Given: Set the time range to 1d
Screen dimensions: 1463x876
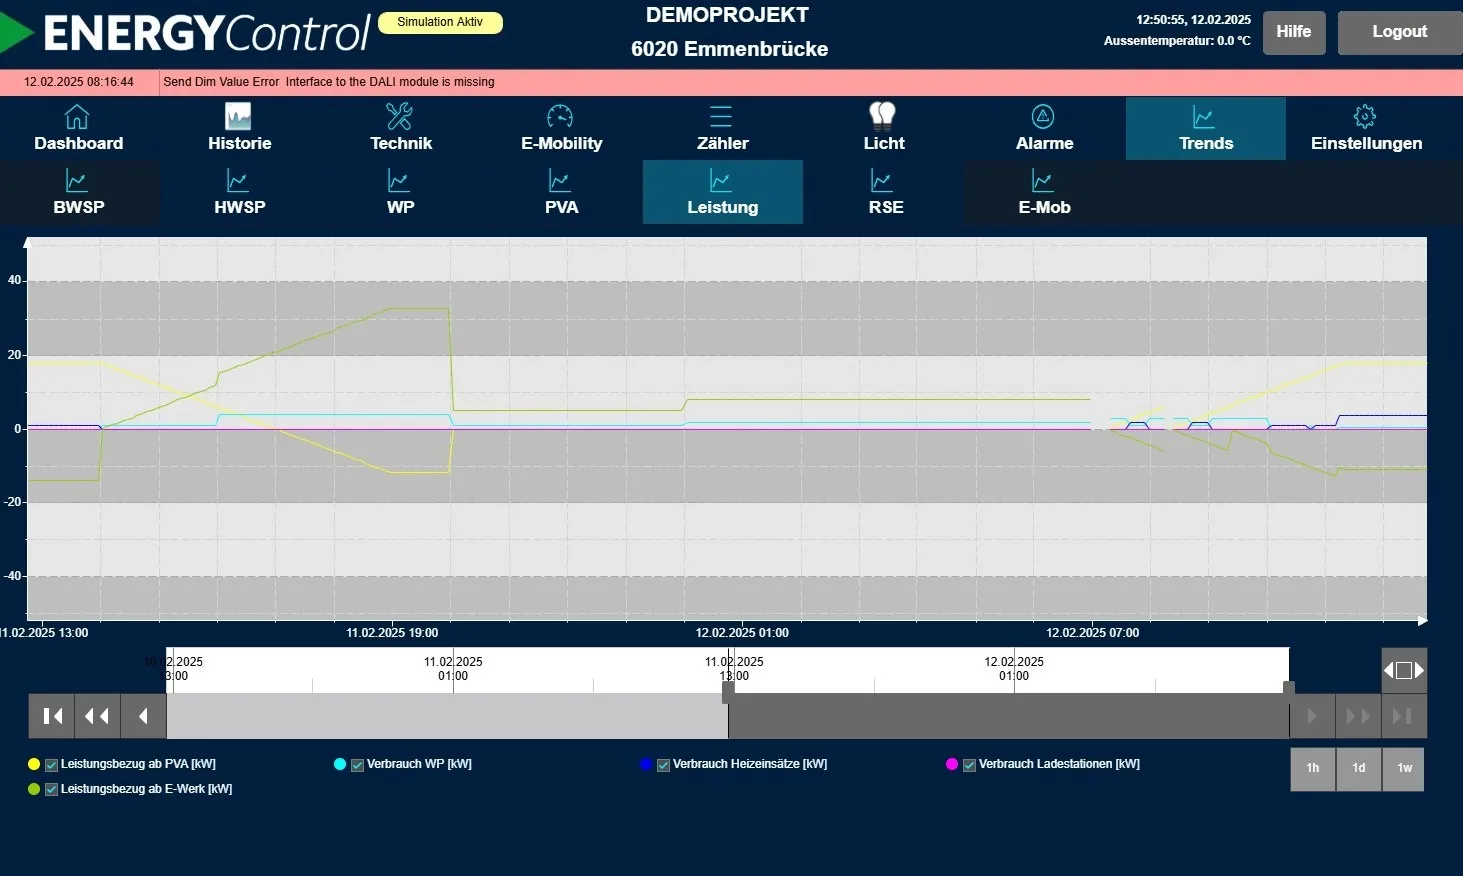Looking at the screenshot, I should point(1359,769).
